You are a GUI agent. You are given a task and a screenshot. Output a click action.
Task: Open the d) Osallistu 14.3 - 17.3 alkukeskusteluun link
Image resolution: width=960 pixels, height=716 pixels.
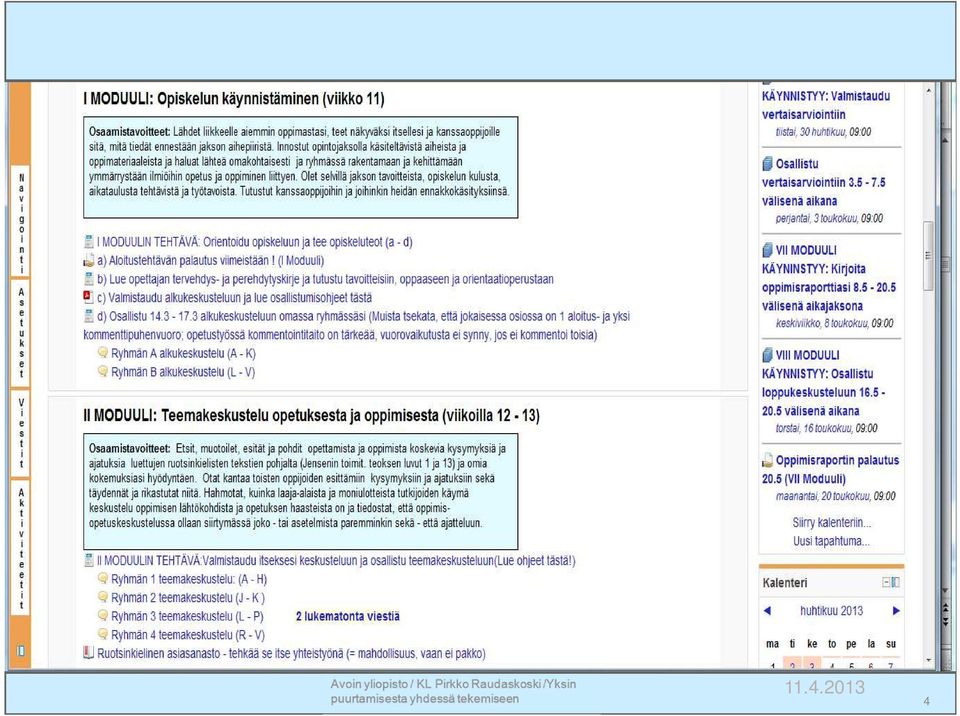tap(356, 326)
